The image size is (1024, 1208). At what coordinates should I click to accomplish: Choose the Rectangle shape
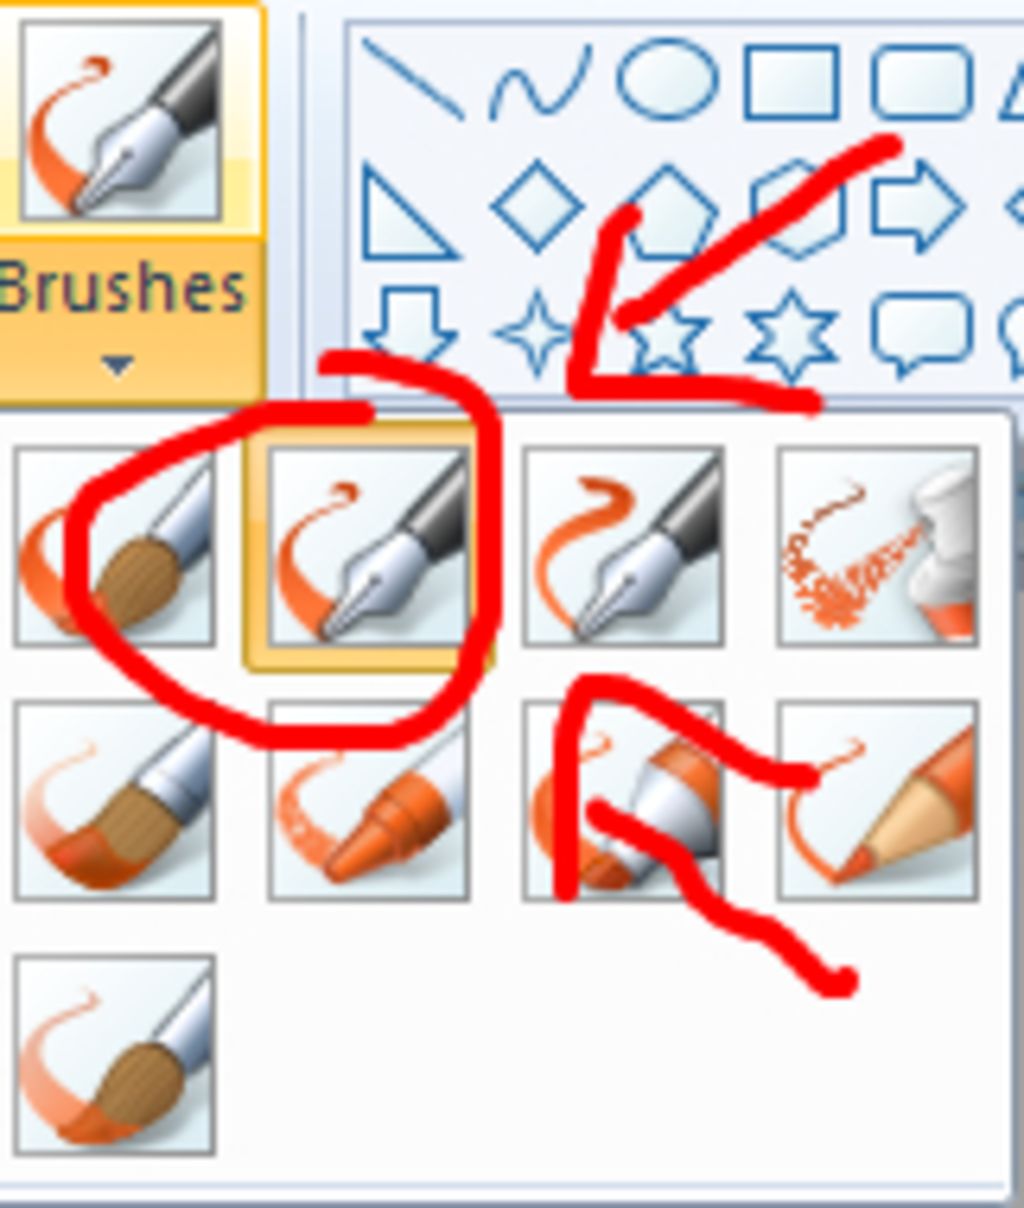(792, 82)
